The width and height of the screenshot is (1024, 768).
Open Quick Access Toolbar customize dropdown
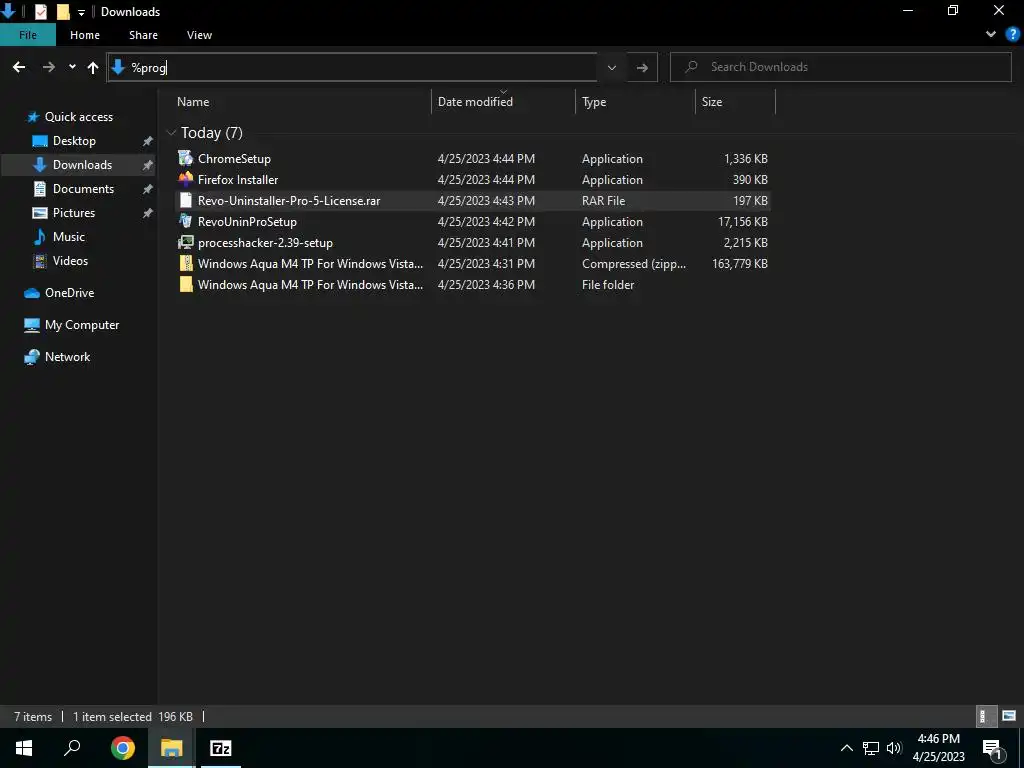(81, 12)
